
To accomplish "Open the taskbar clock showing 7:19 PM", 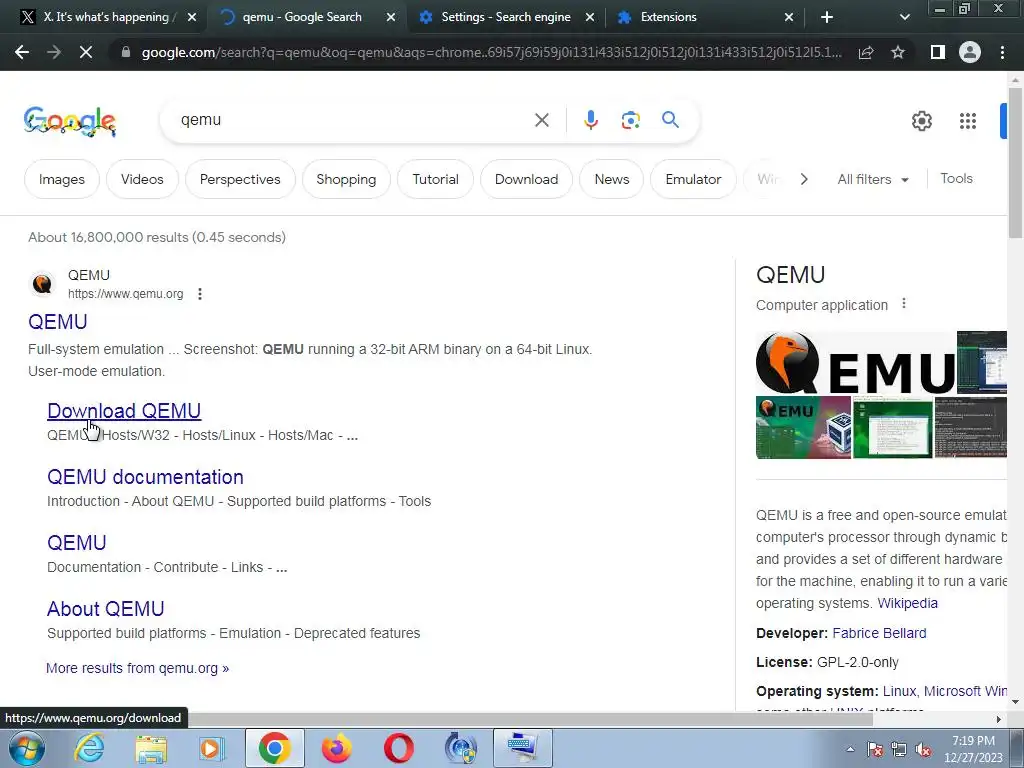I will coord(973,749).
